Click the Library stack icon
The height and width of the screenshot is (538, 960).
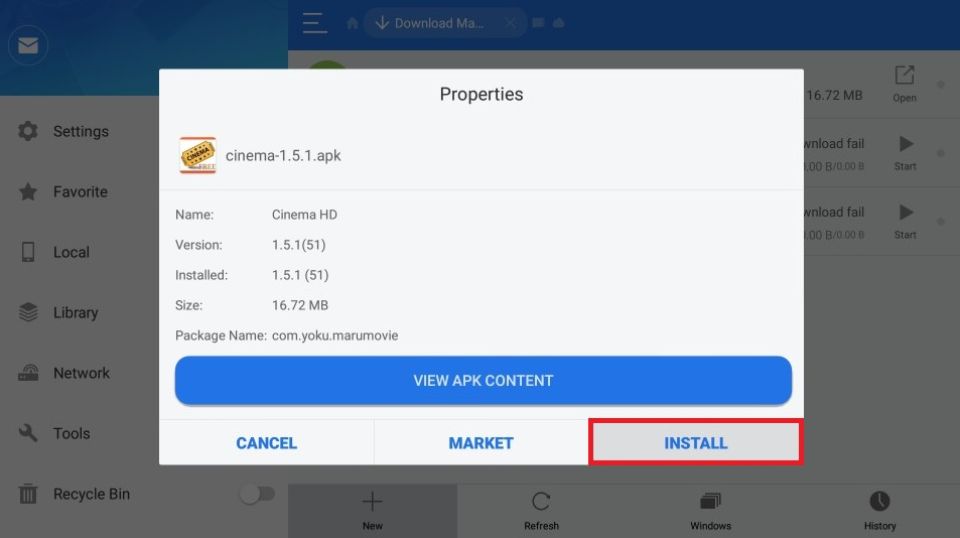(x=28, y=312)
